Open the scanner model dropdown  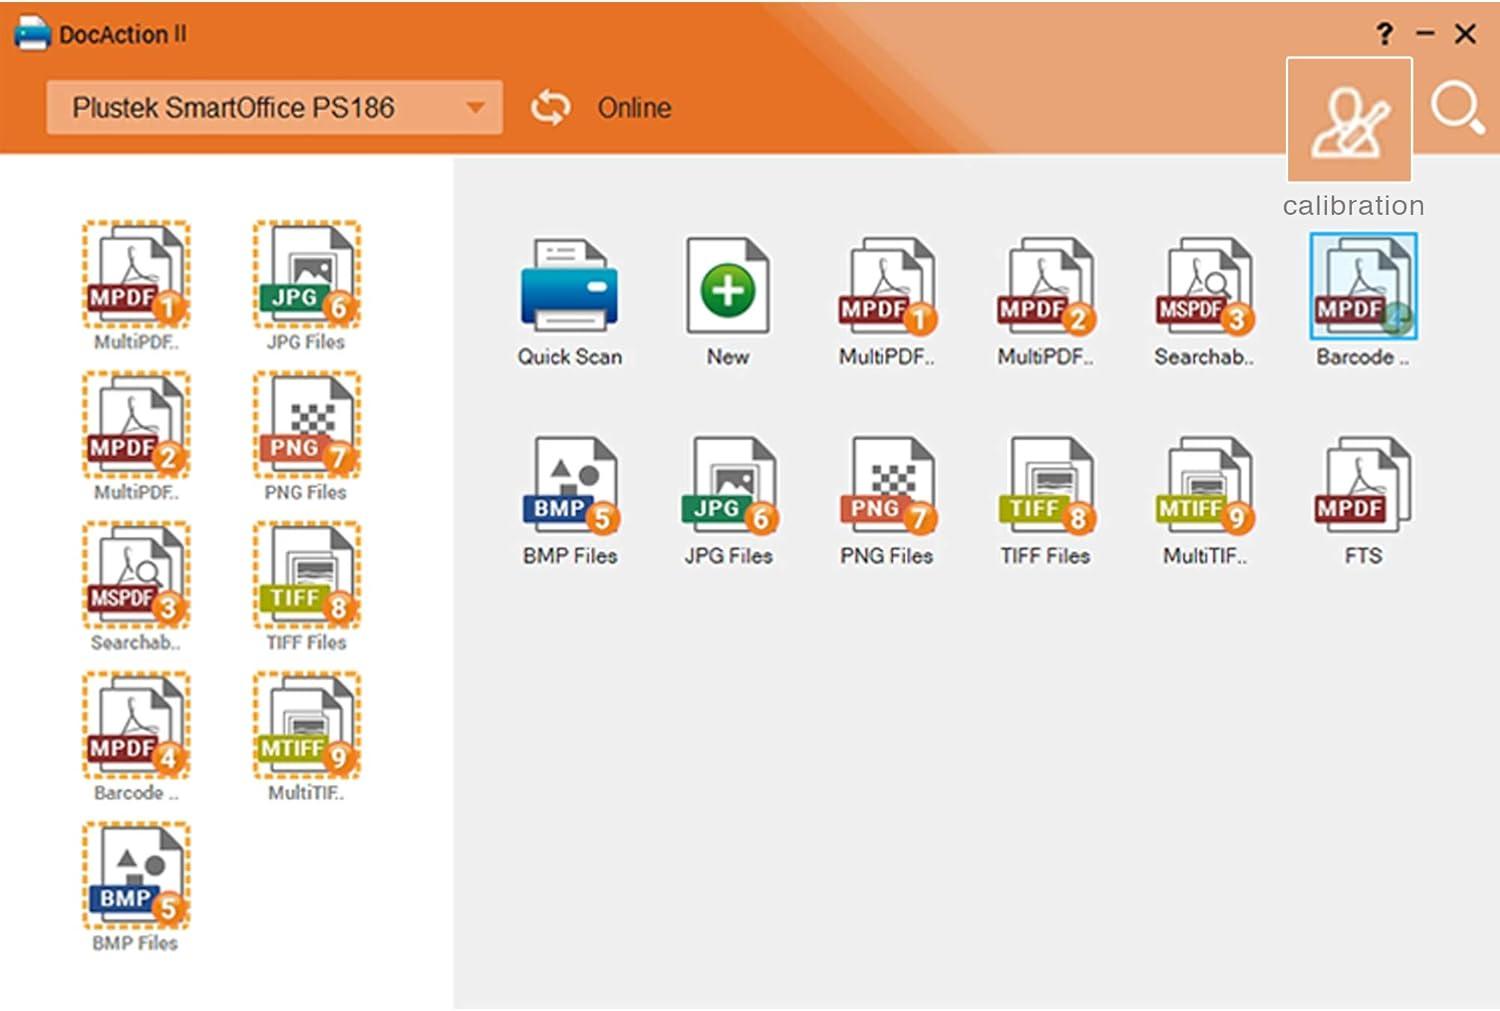(274, 107)
